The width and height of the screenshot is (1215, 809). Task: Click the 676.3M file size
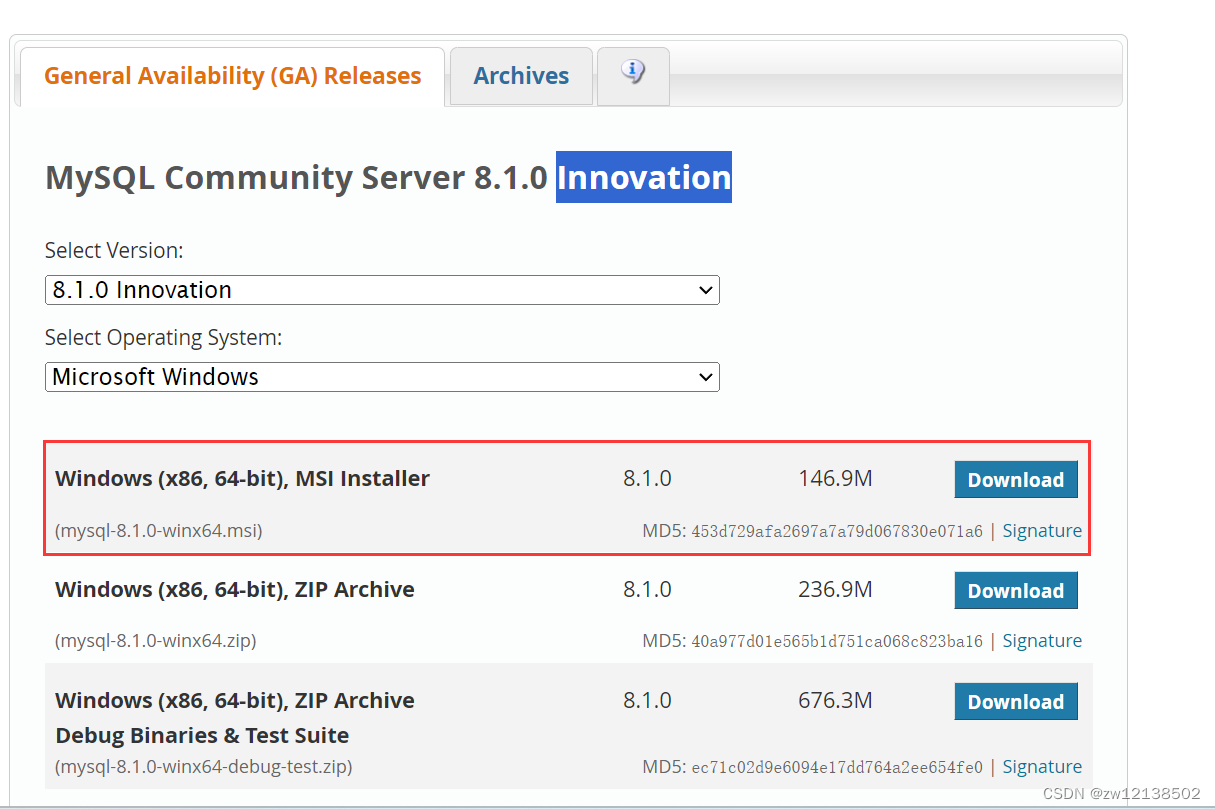point(835,700)
